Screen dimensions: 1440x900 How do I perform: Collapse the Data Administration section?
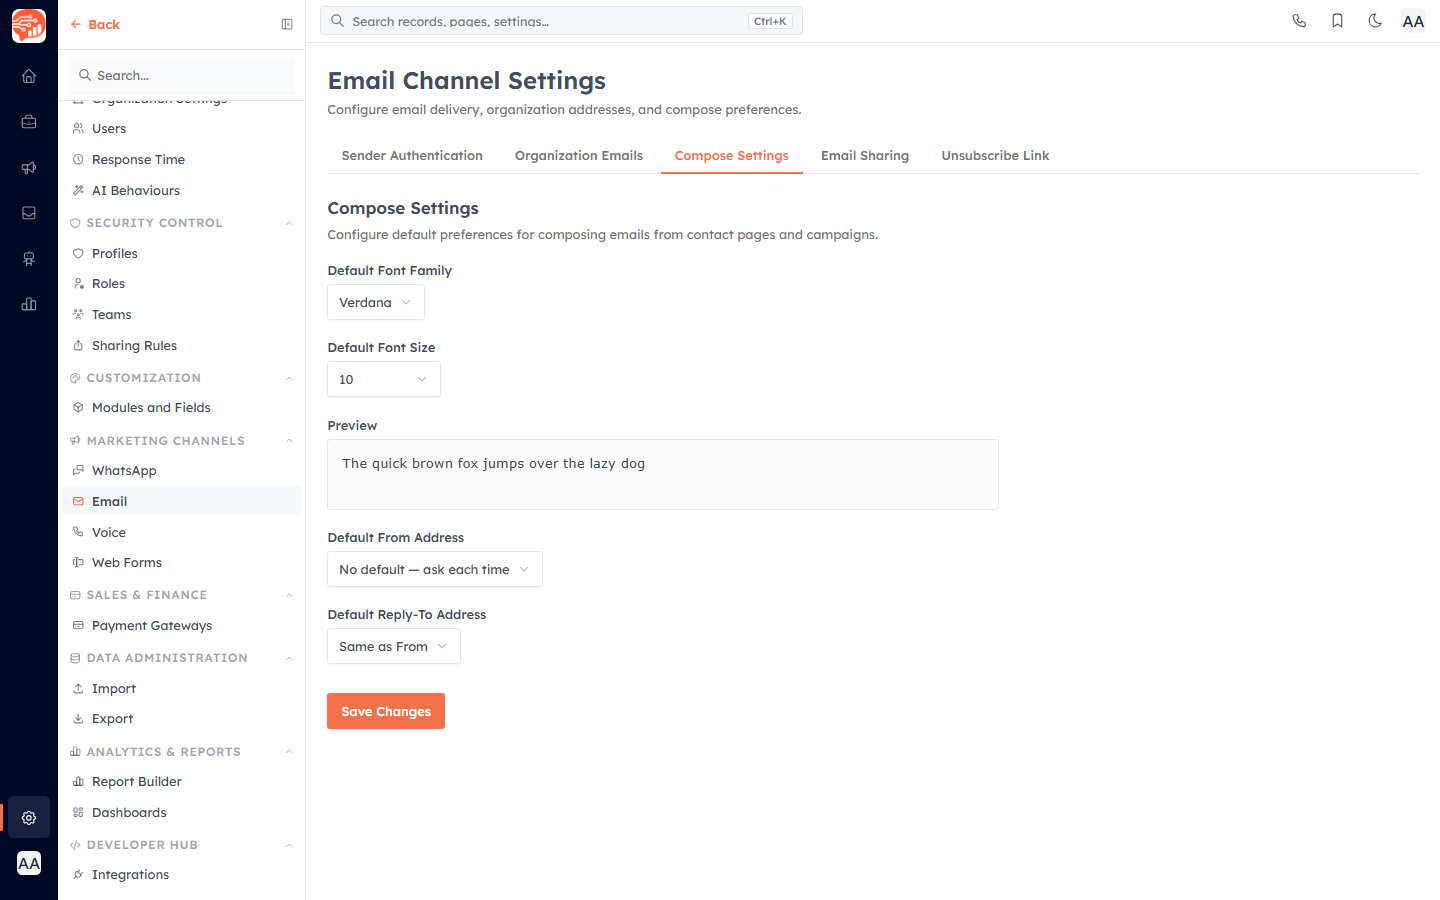(181, 658)
